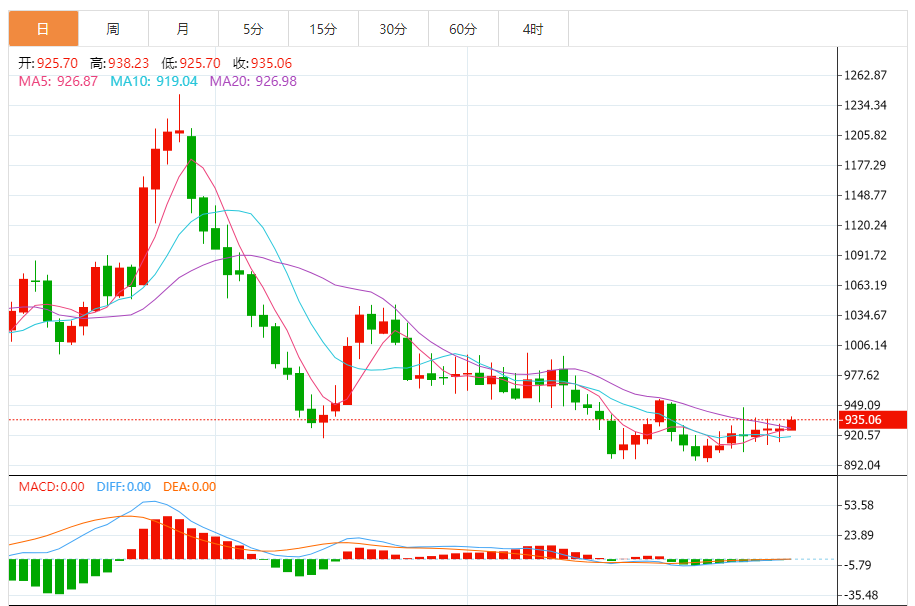Click the 1234.34 price axis label
The height and width of the screenshot is (606, 915).
[865, 105]
